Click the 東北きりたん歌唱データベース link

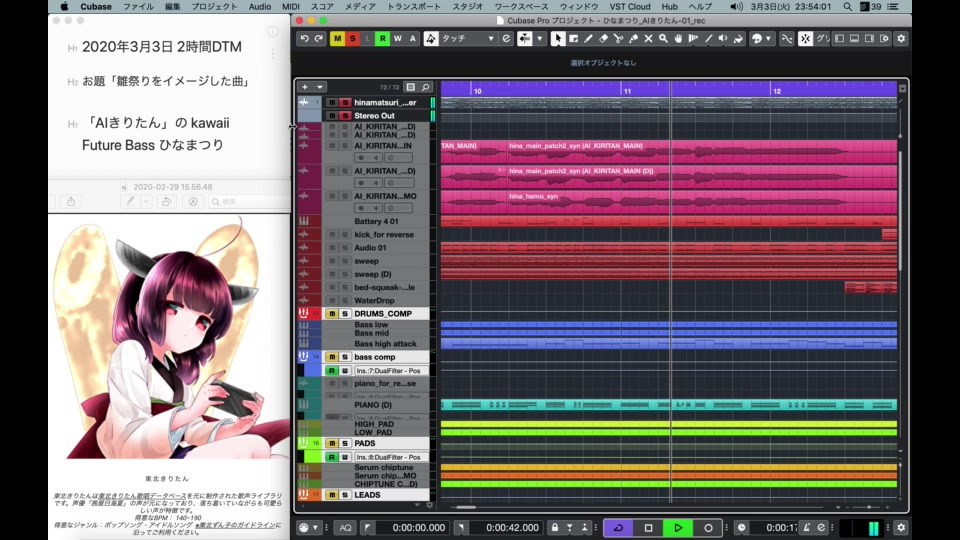pyautogui.click(x=142, y=495)
